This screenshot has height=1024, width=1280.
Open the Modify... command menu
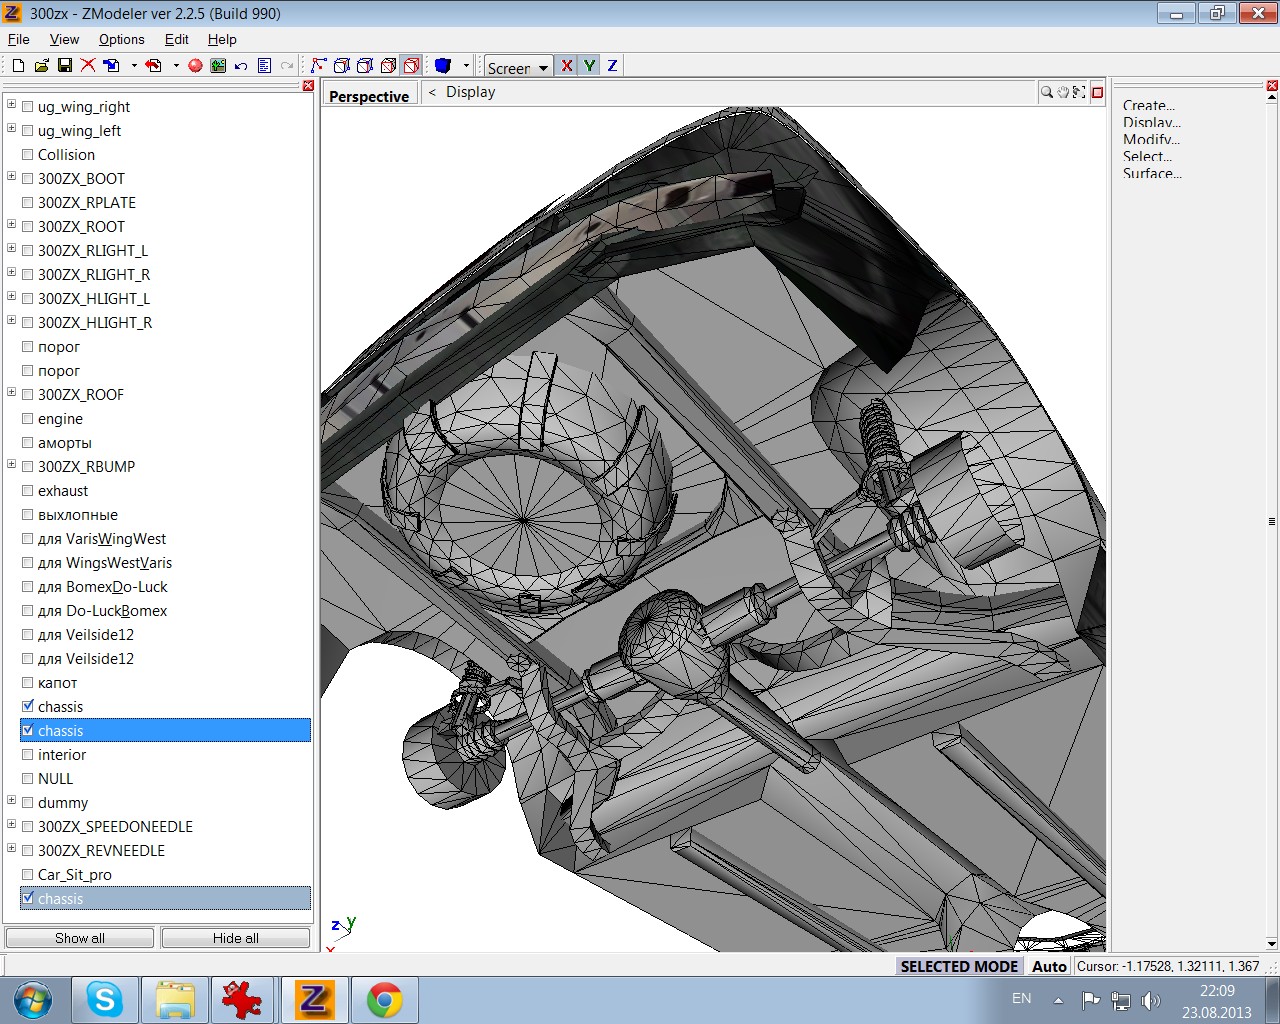tap(1150, 139)
